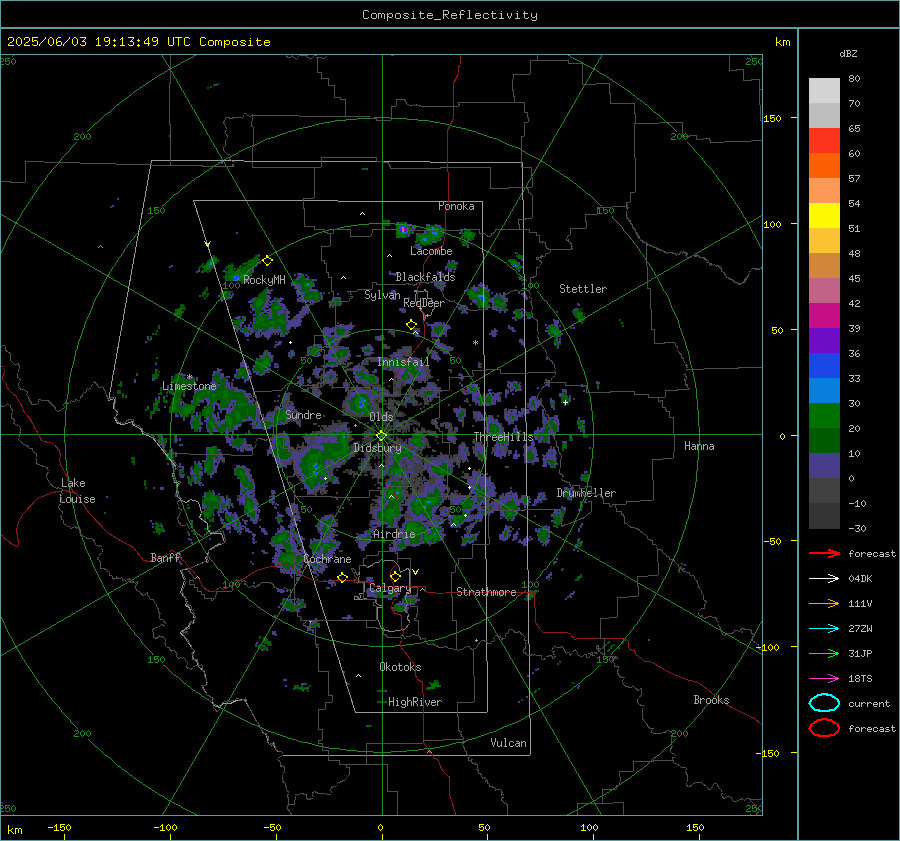Select the Lacombe city label

pos(431,251)
